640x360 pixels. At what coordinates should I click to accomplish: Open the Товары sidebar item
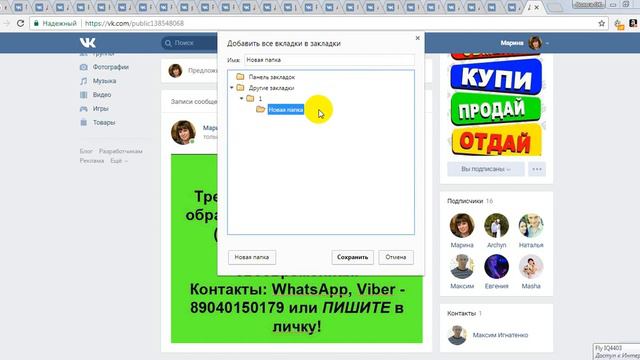(98, 122)
